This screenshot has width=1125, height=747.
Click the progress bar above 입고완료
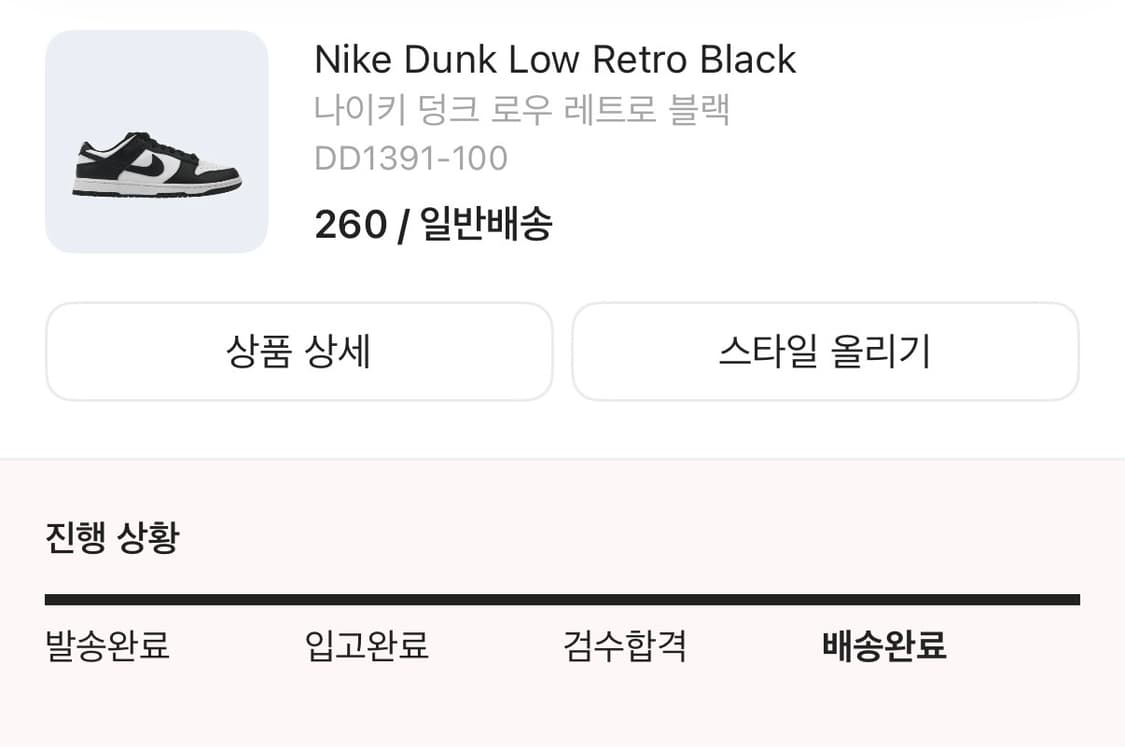point(367,600)
